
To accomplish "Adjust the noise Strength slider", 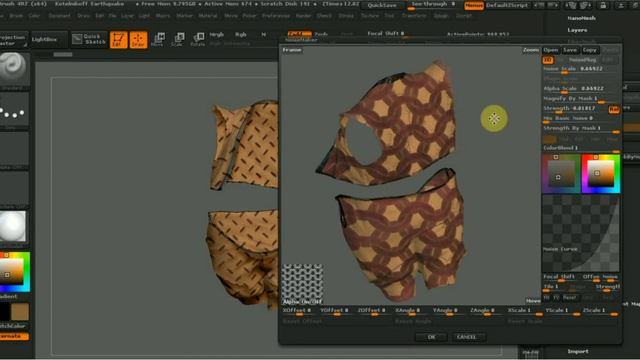I will 574,109.
